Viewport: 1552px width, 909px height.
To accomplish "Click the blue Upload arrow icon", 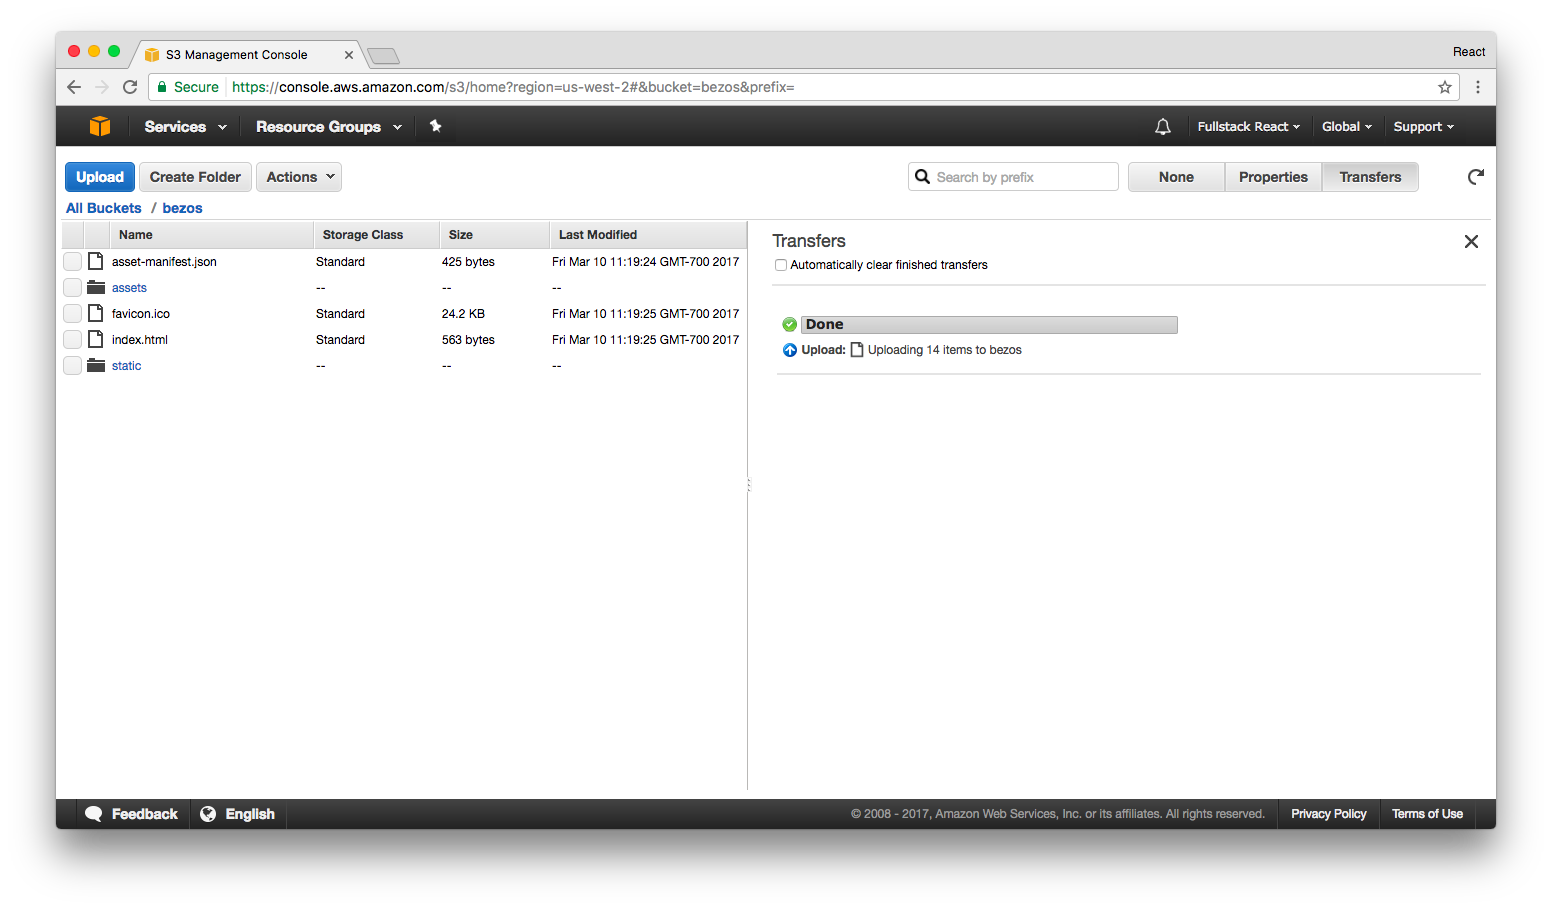I will coord(789,350).
